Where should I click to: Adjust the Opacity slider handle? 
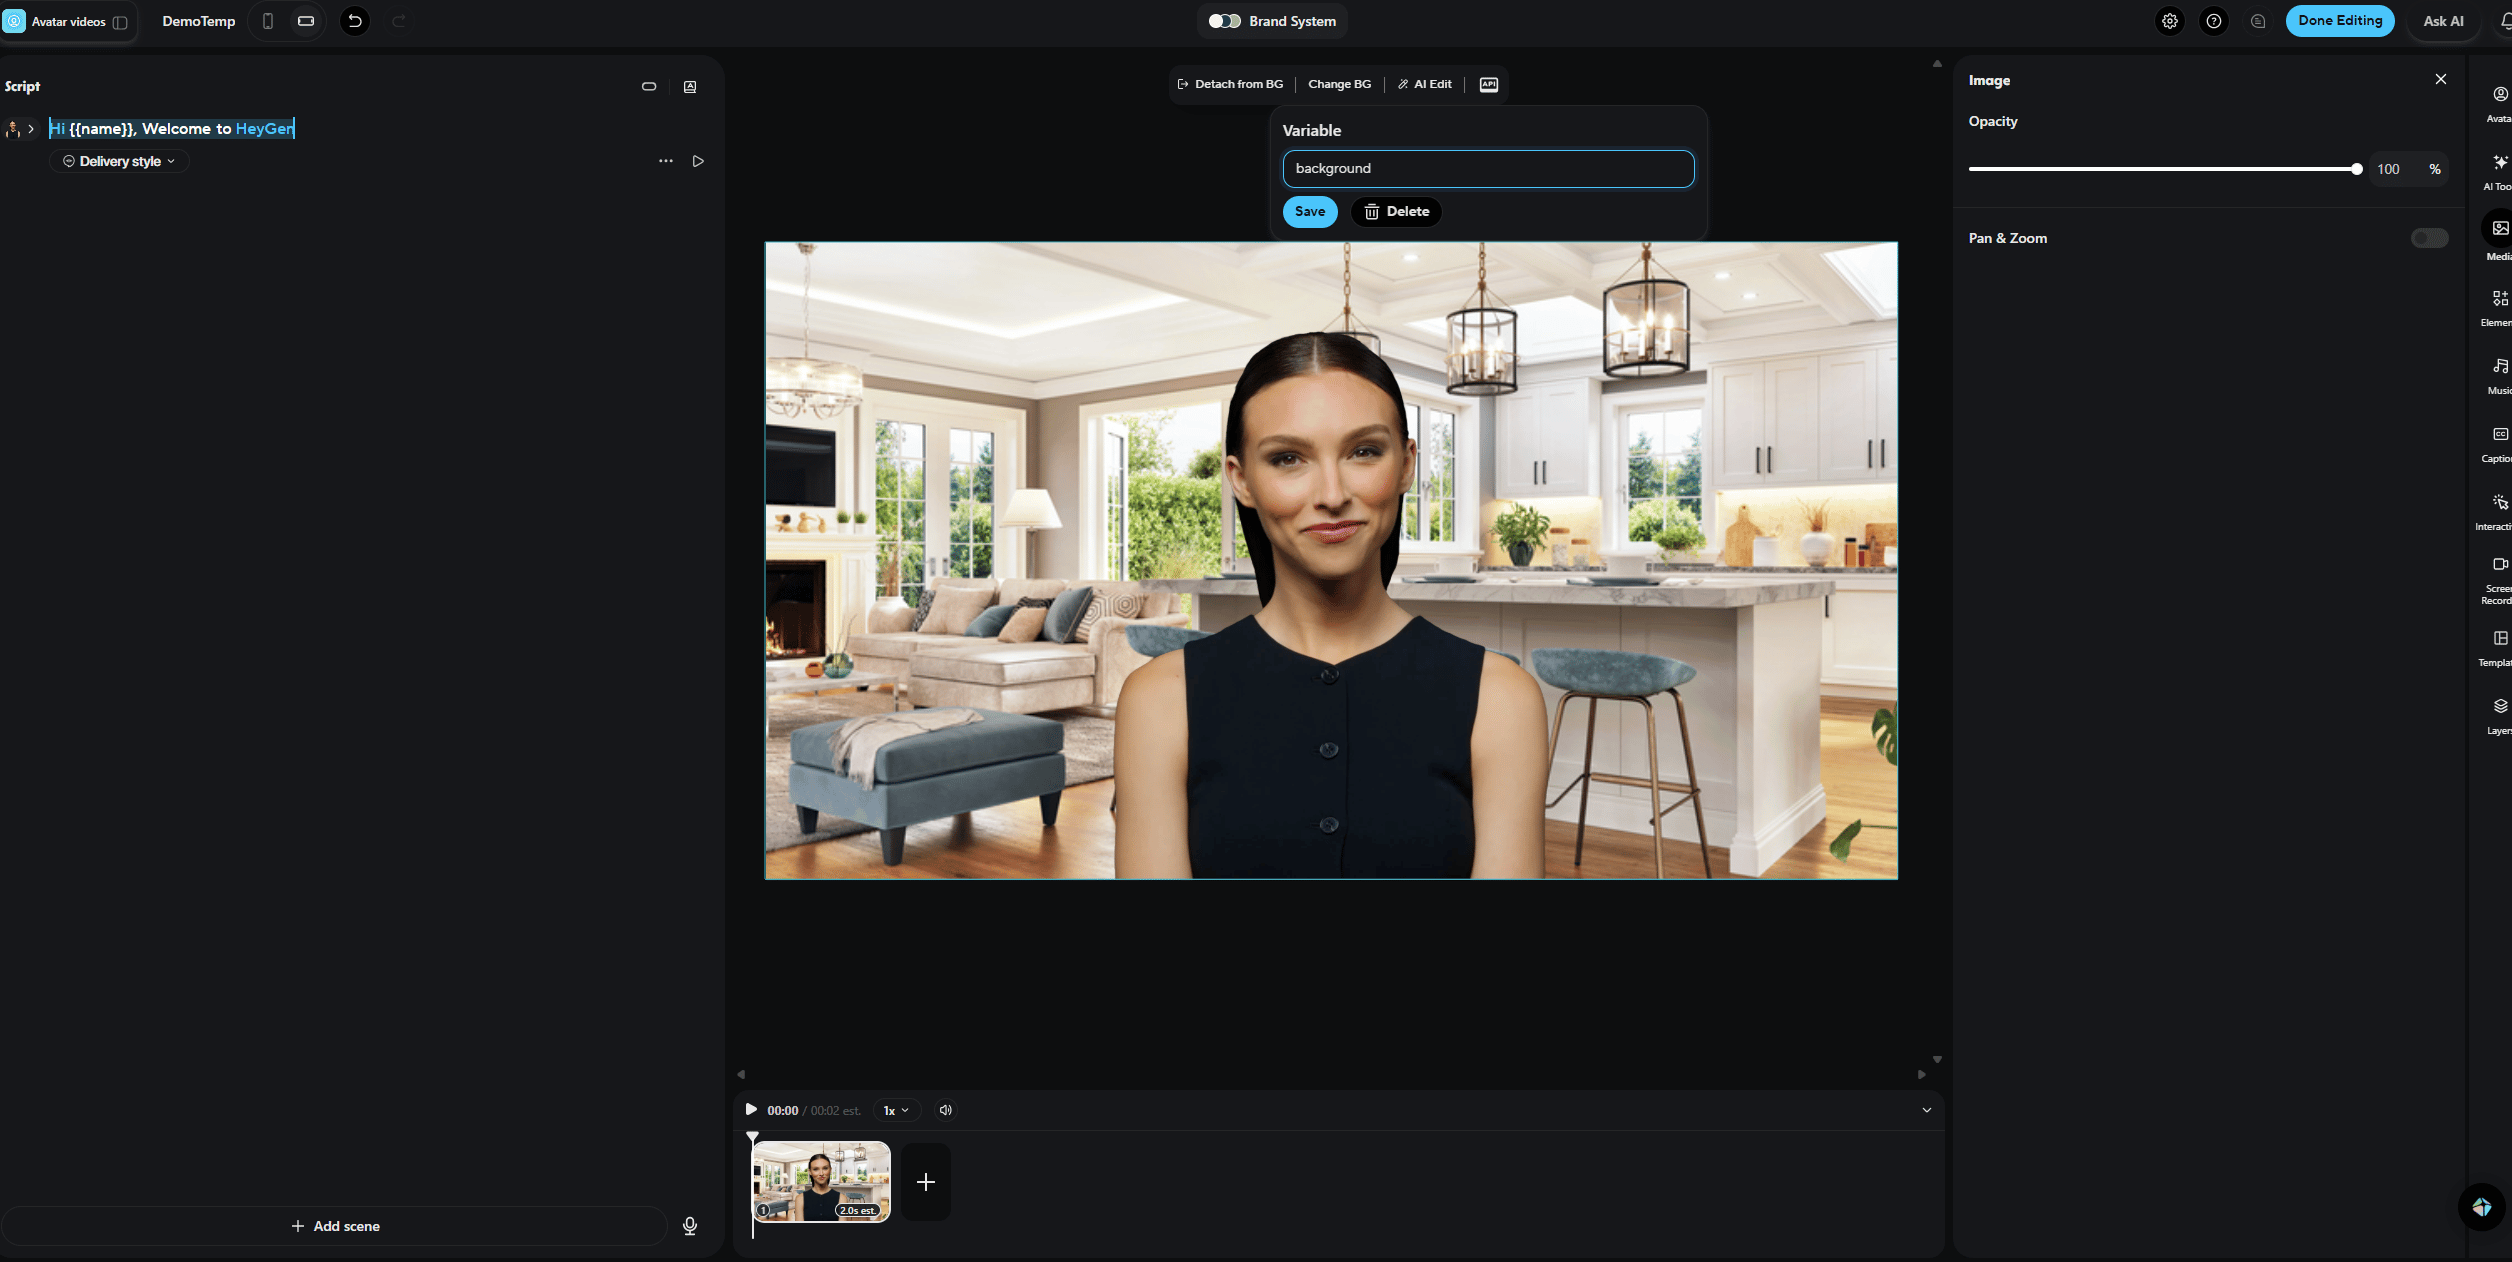pyautogui.click(x=2357, y=169)
